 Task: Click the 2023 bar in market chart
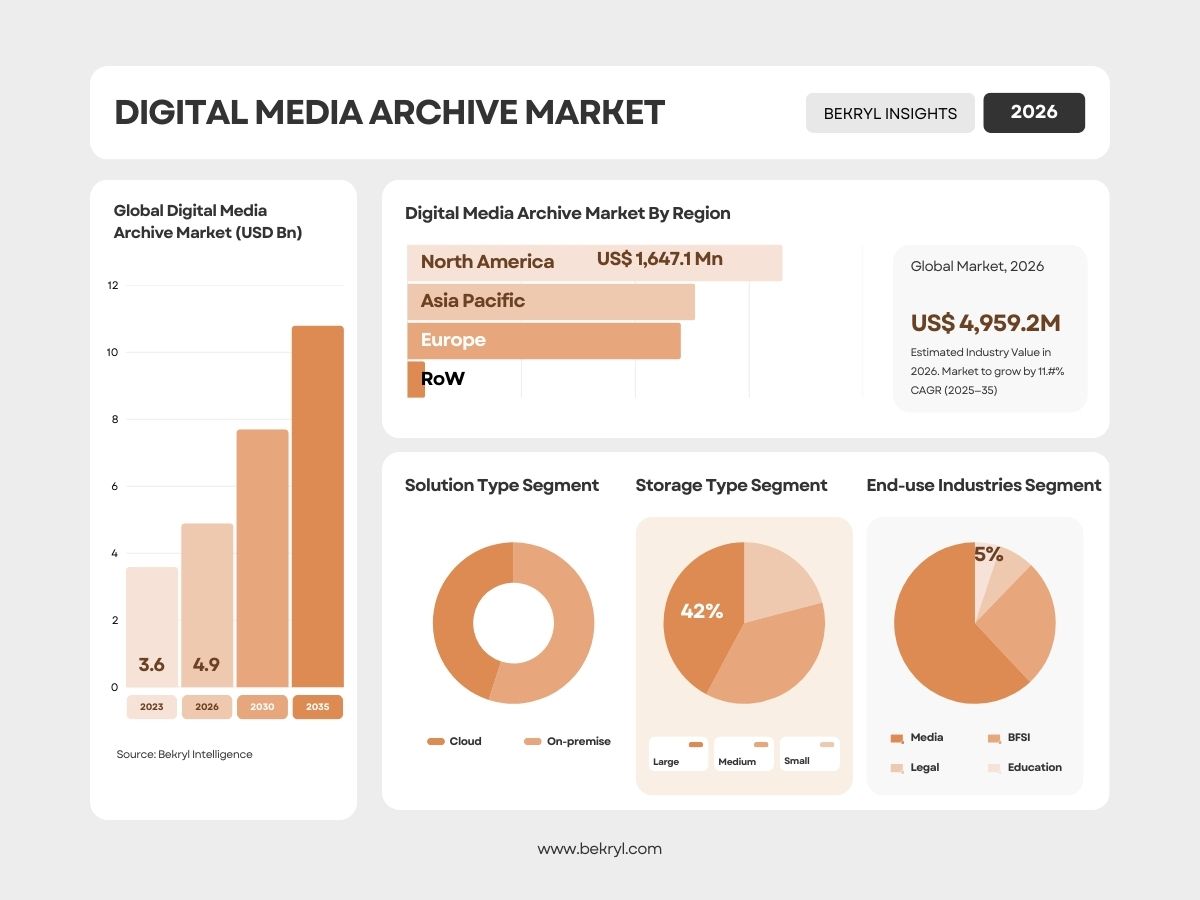[x=152, y=627]
